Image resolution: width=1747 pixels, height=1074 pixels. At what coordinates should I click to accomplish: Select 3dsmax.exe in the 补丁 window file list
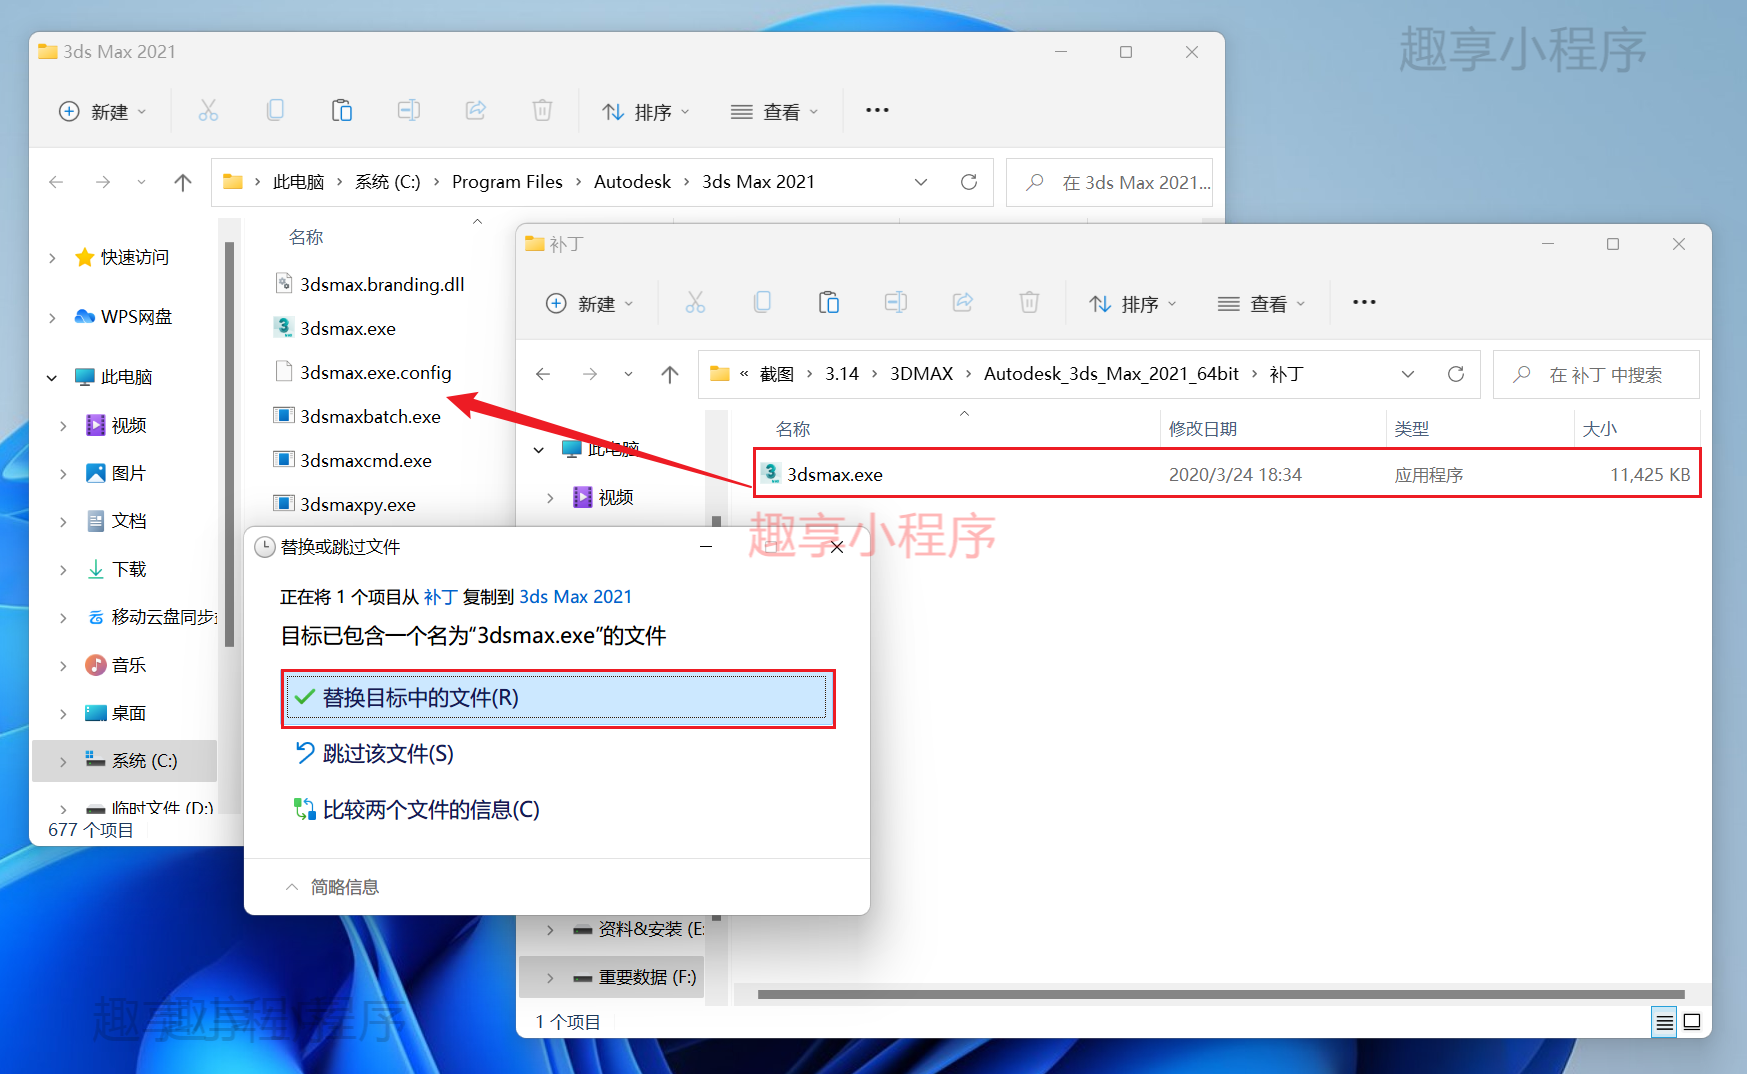point(1227,474)
